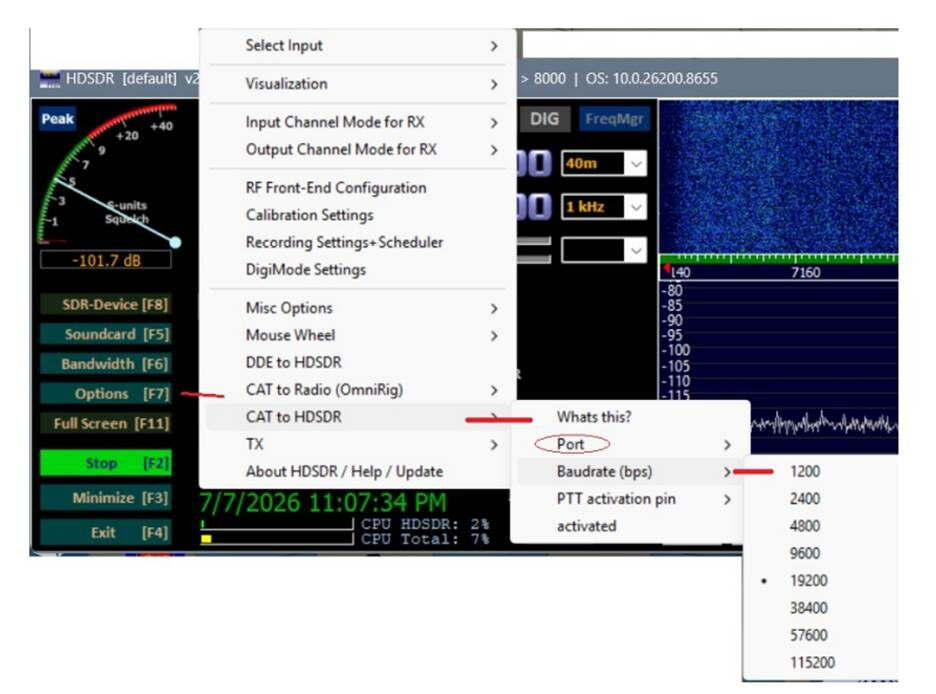936x694 pixels.
Task: Select DDE to HDSDR entry
Action: 357,362
